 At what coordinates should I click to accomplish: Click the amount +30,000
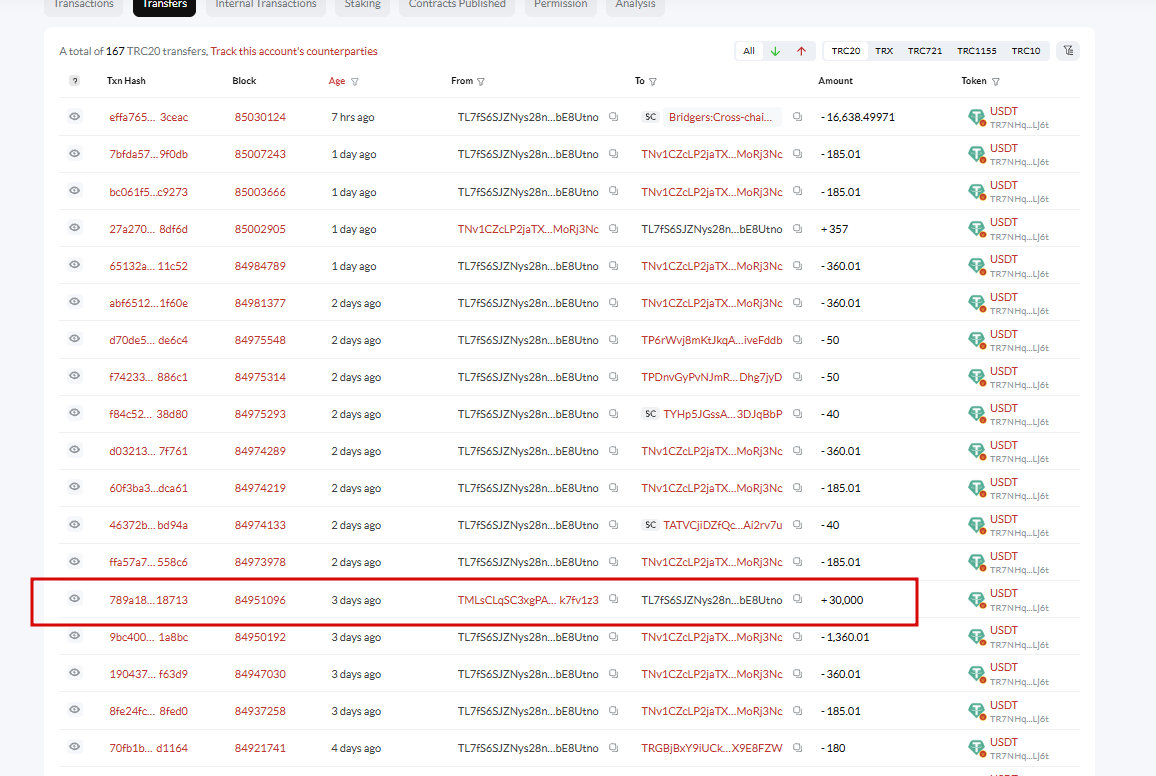[842, 600]
